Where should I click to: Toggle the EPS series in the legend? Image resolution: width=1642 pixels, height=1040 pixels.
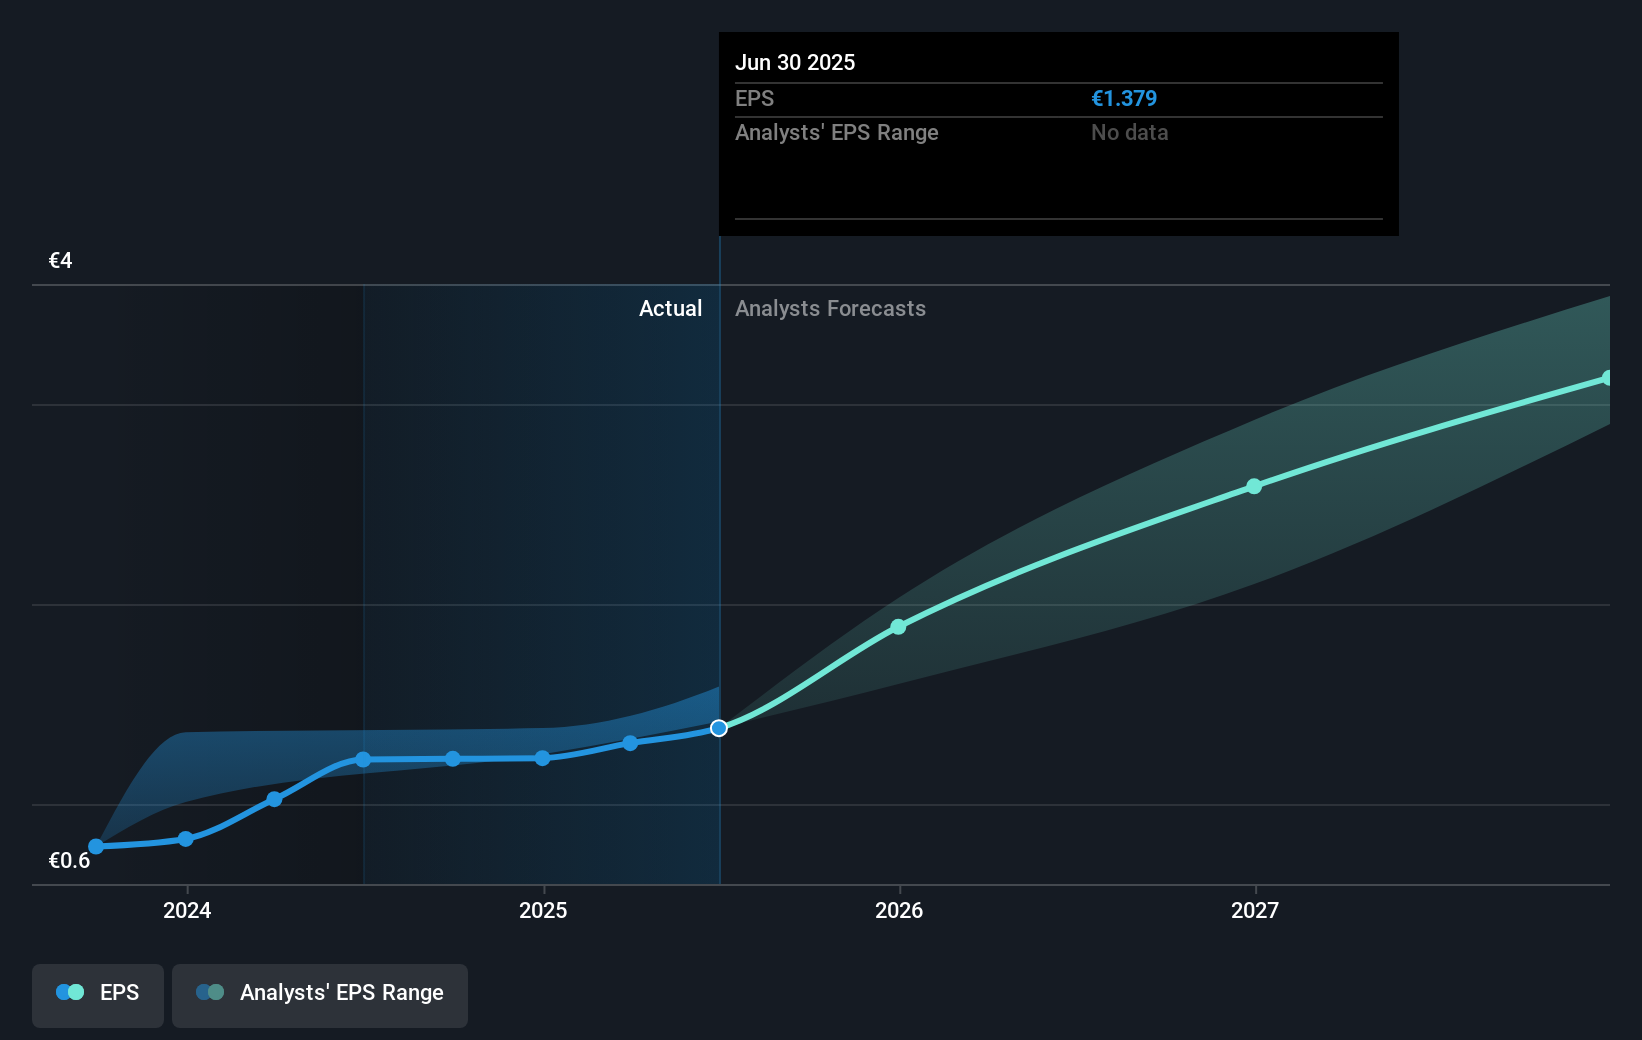tap(97, 993)
